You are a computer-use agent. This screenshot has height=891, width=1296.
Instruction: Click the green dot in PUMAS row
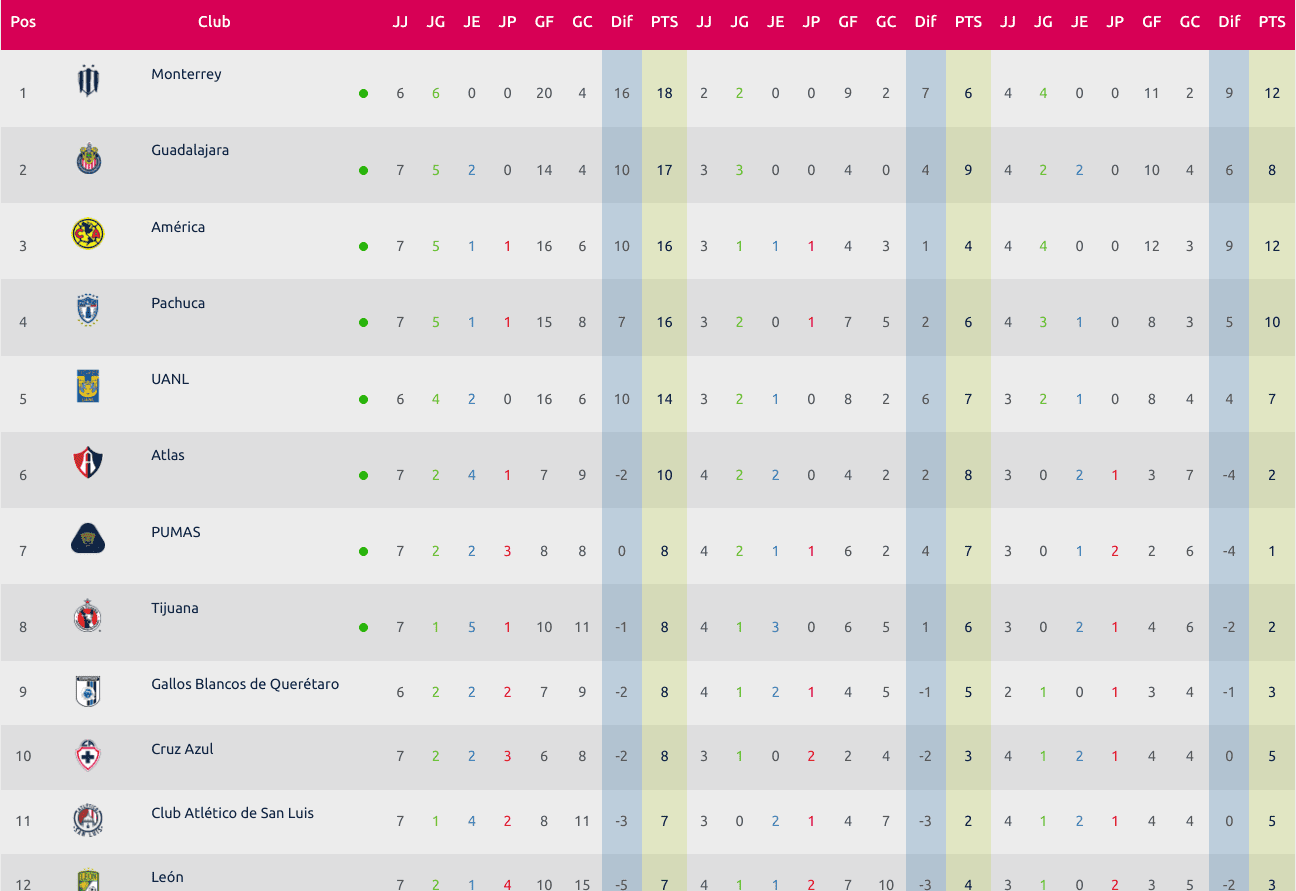(363, 551)
